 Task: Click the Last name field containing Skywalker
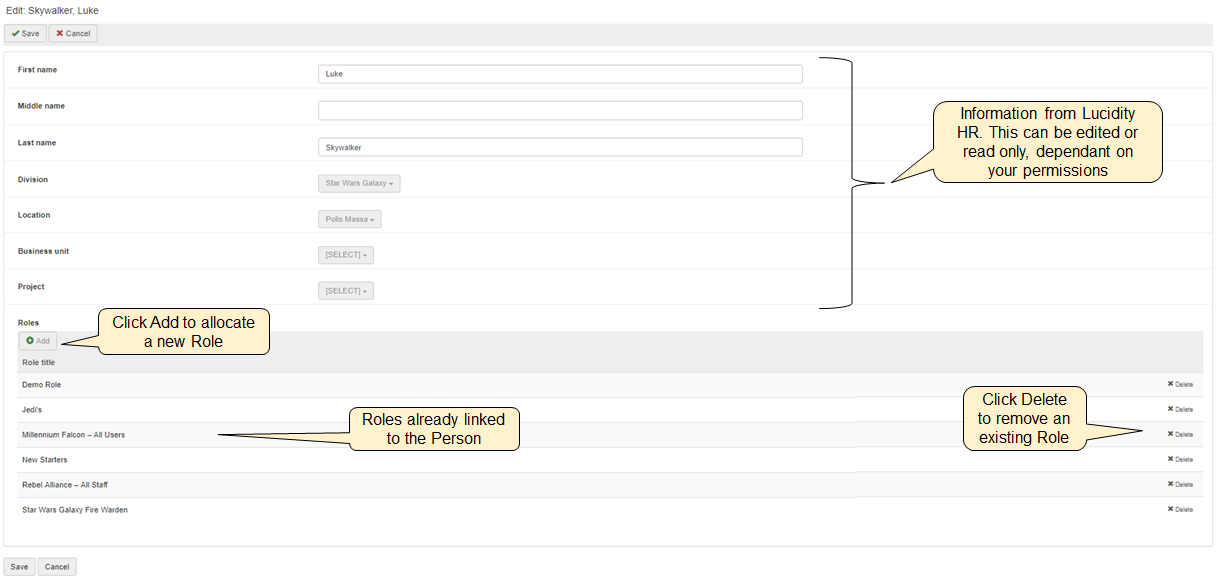[x=560, y=147]
